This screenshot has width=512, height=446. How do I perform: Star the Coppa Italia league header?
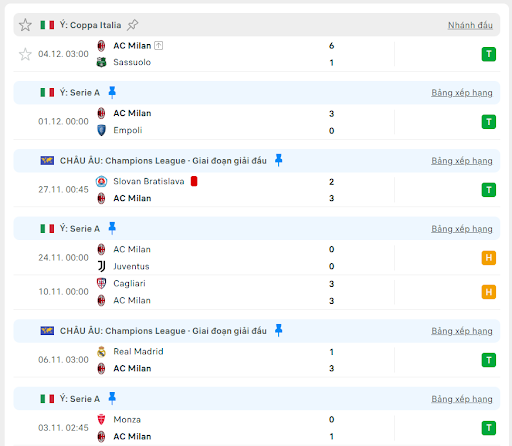click(25, 25)
